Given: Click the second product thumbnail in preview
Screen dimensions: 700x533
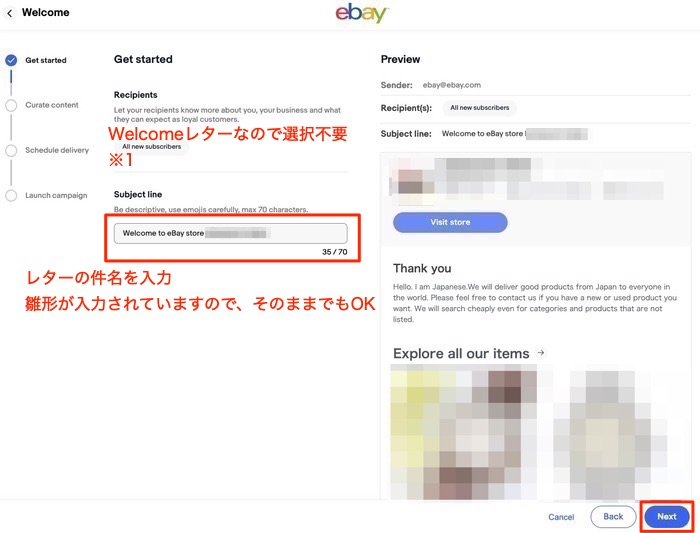Looking at the screenshot, I should [x=609, y=432].
